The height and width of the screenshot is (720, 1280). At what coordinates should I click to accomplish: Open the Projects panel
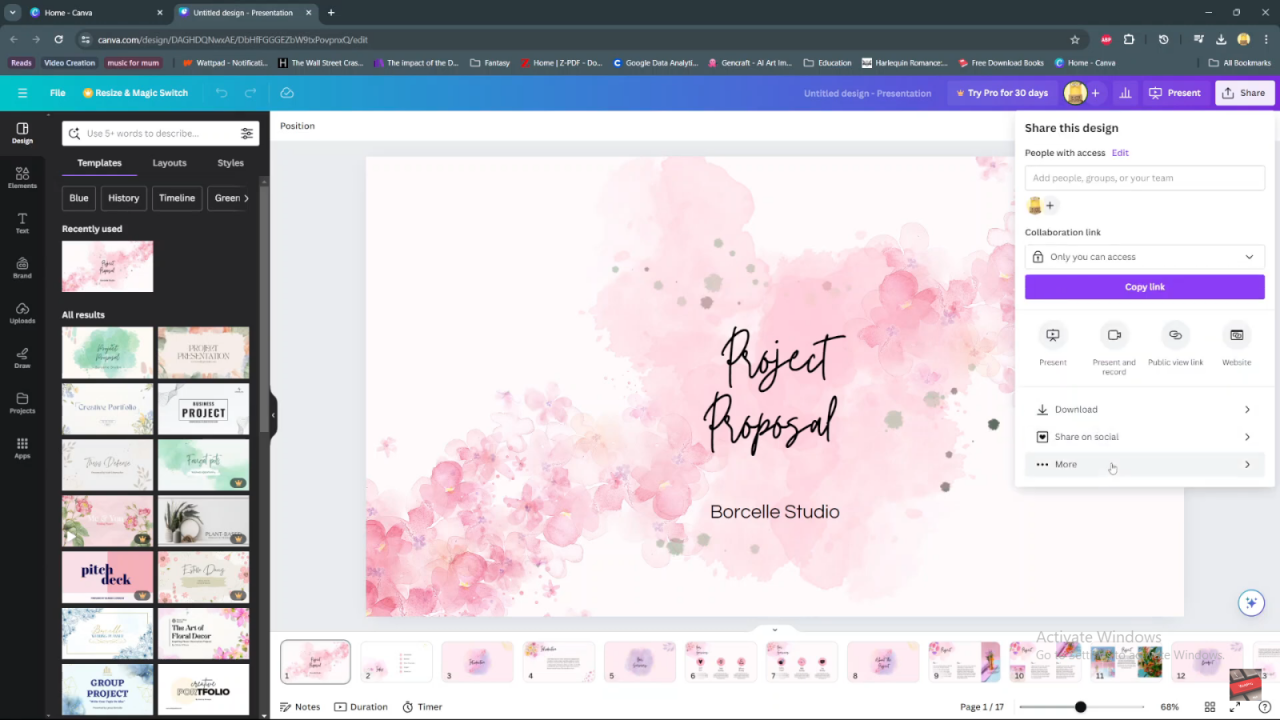click(x=22, y=403)
